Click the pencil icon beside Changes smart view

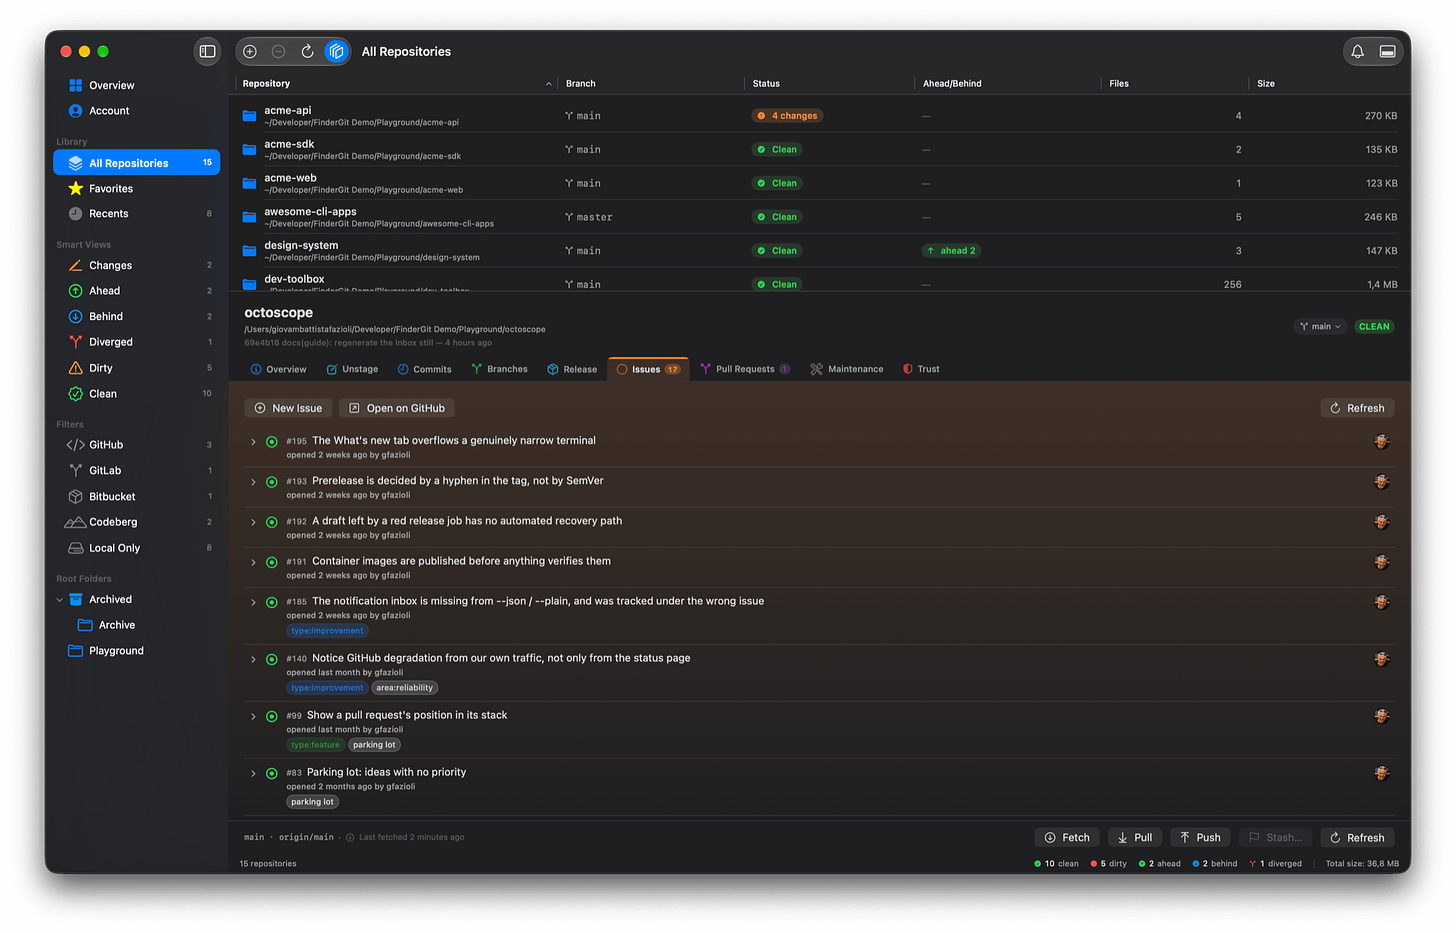pos(75,265)
